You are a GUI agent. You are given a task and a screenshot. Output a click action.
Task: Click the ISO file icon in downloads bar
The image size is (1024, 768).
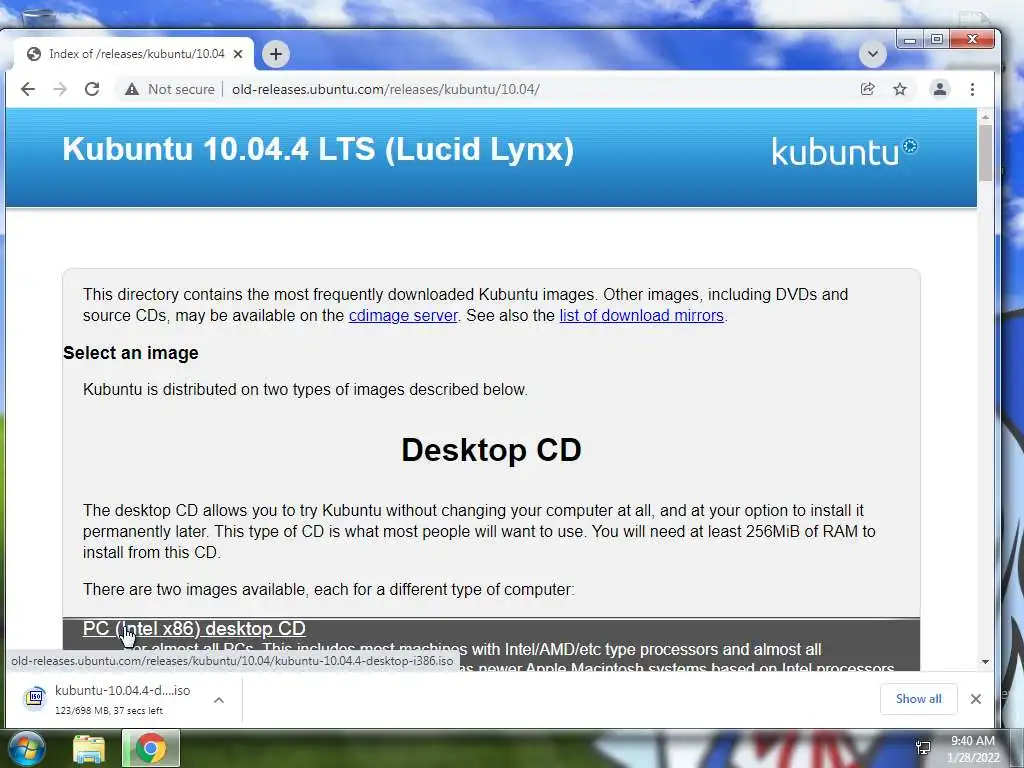[x=35, y=697]
